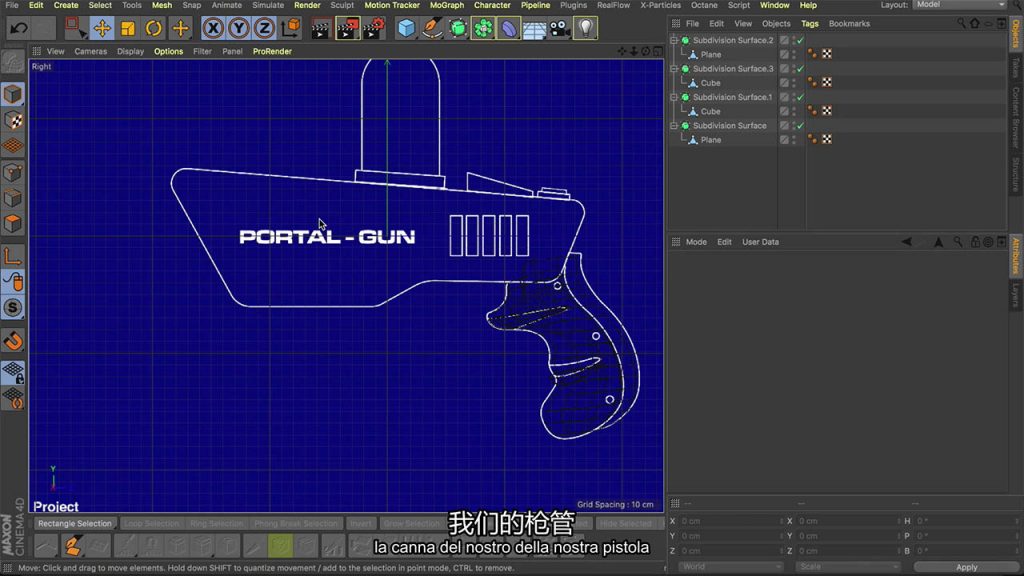This screenshot has height=576, width=1024.
Task: Open the Array/MoGraph generator icon
Action: click(x=483, y=28)
